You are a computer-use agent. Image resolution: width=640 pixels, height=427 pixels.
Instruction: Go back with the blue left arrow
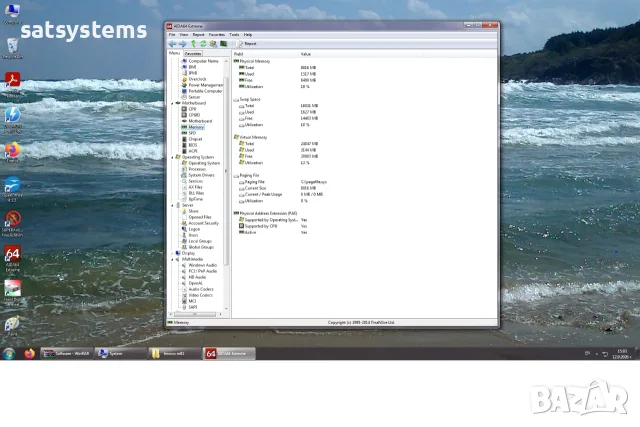pyautogui.click(x=173, y=44)
